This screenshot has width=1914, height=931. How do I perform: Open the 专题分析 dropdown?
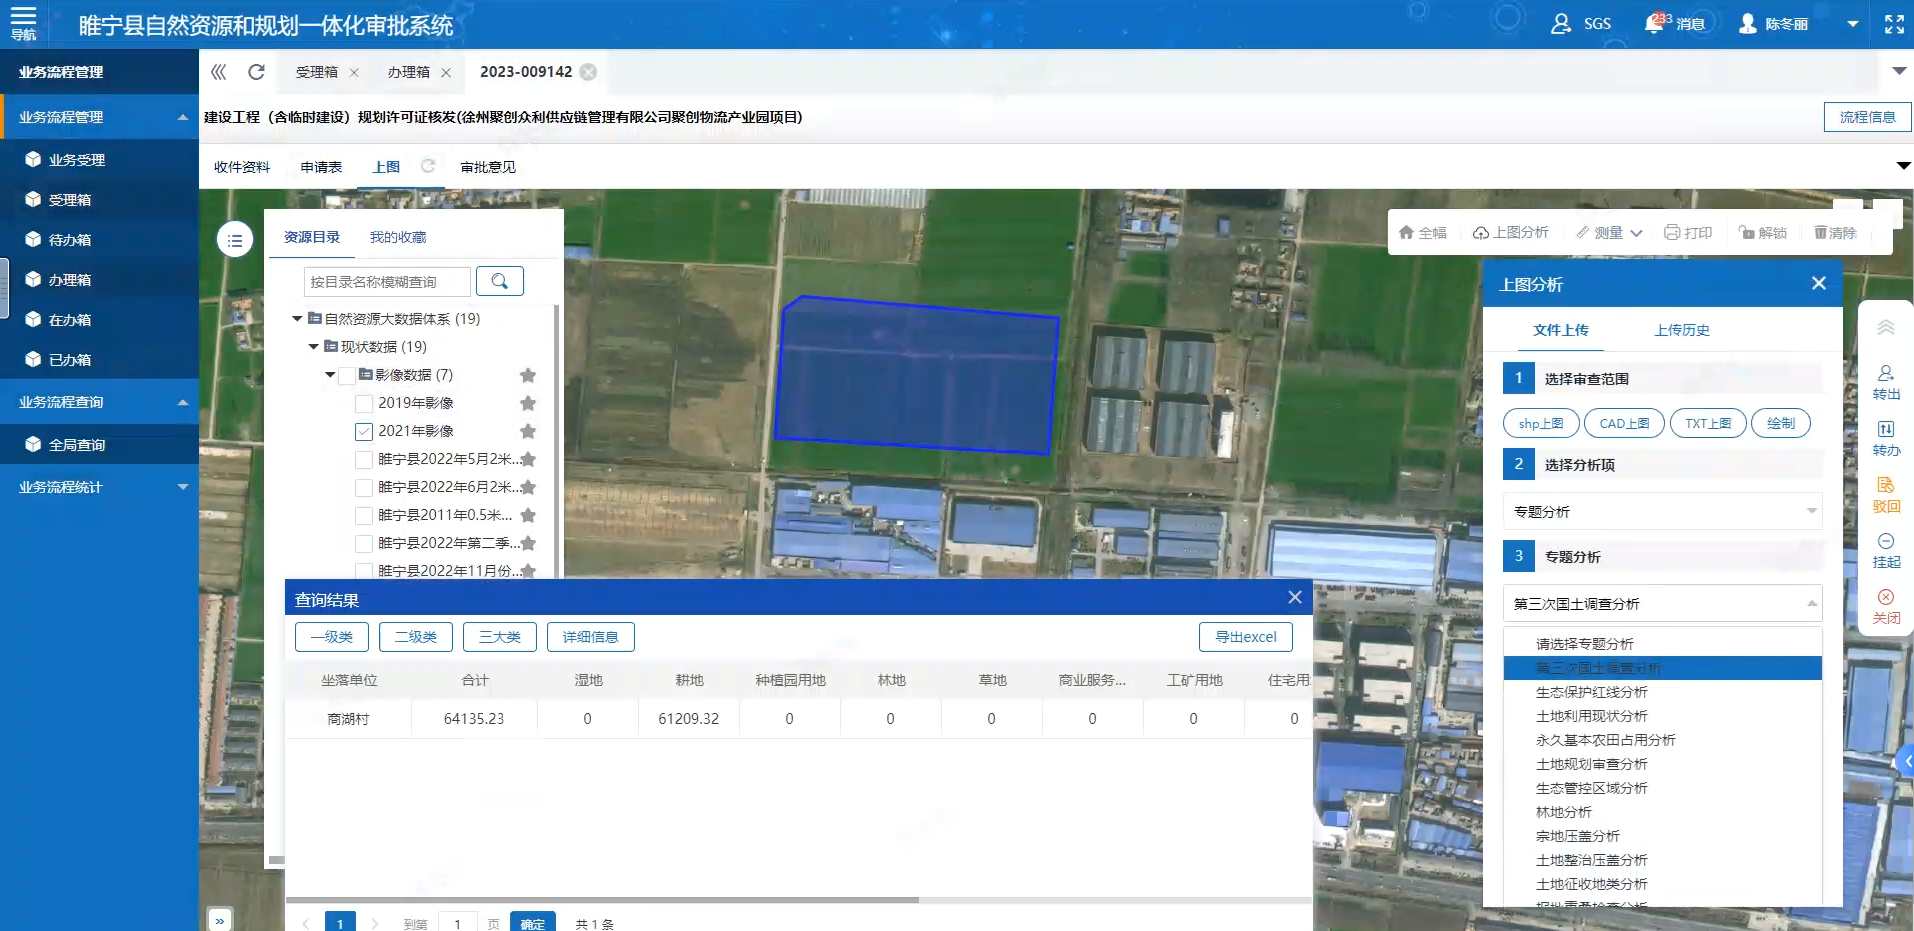(1662, 511)
